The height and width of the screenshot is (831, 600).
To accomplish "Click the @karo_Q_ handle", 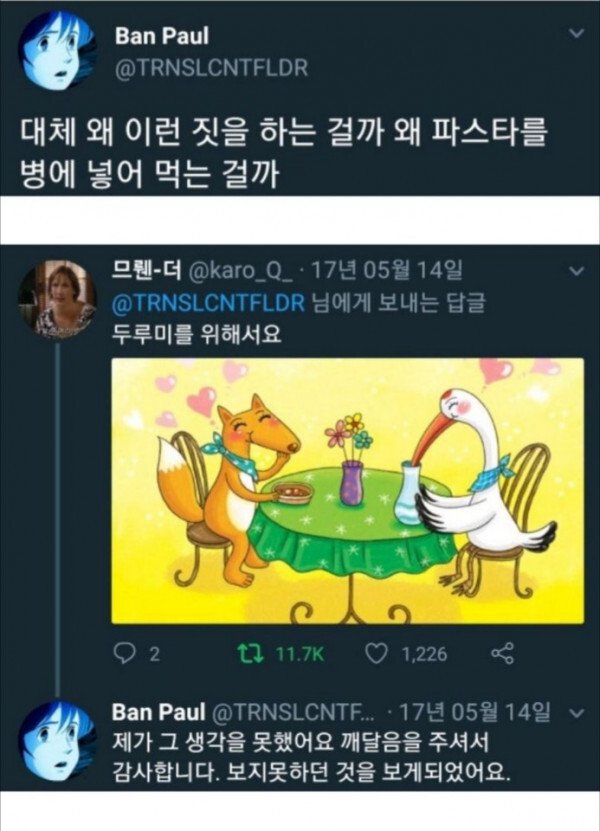I will (240, 272).
